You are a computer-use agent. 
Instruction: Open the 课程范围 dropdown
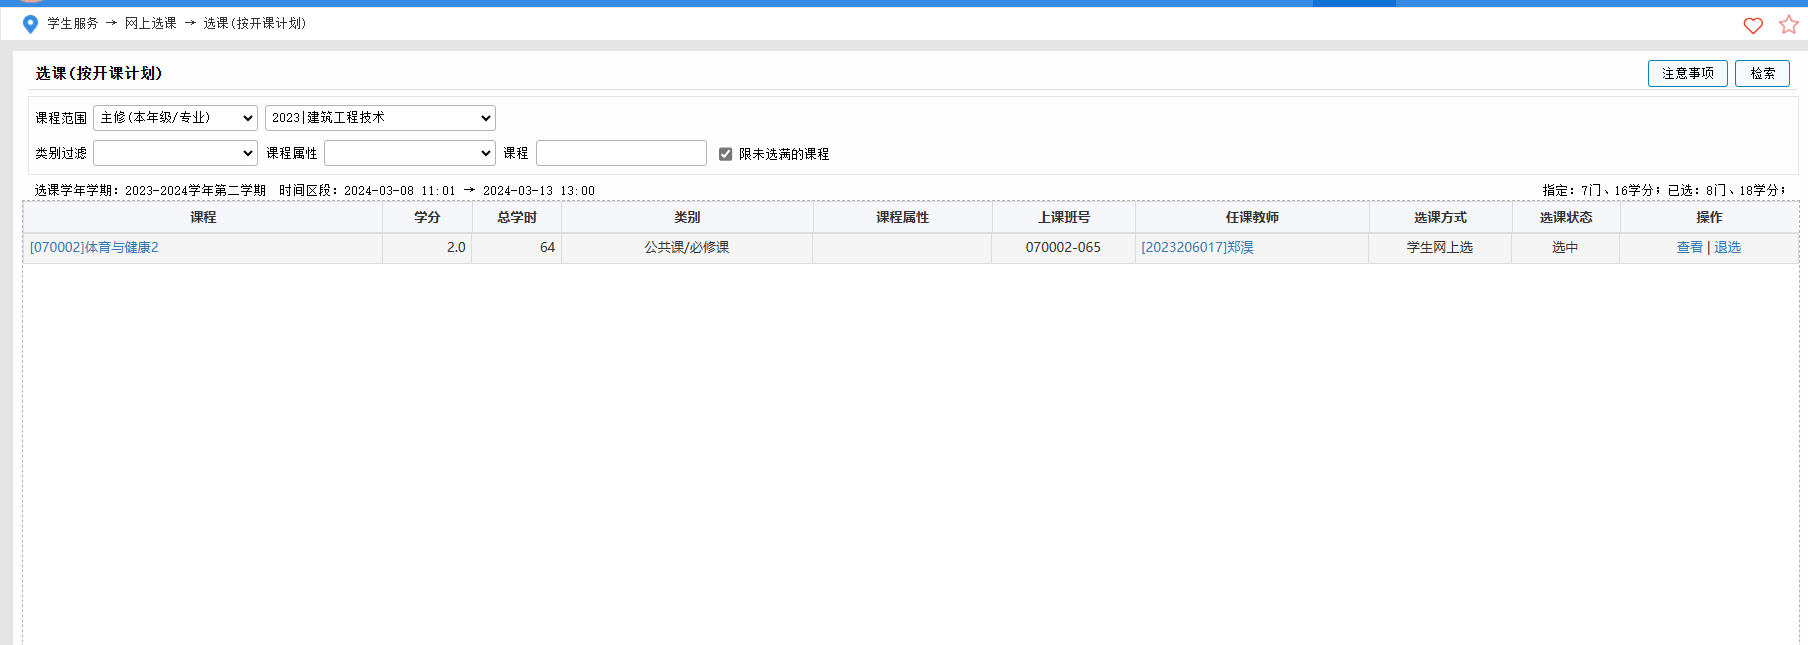coord(175,118)
